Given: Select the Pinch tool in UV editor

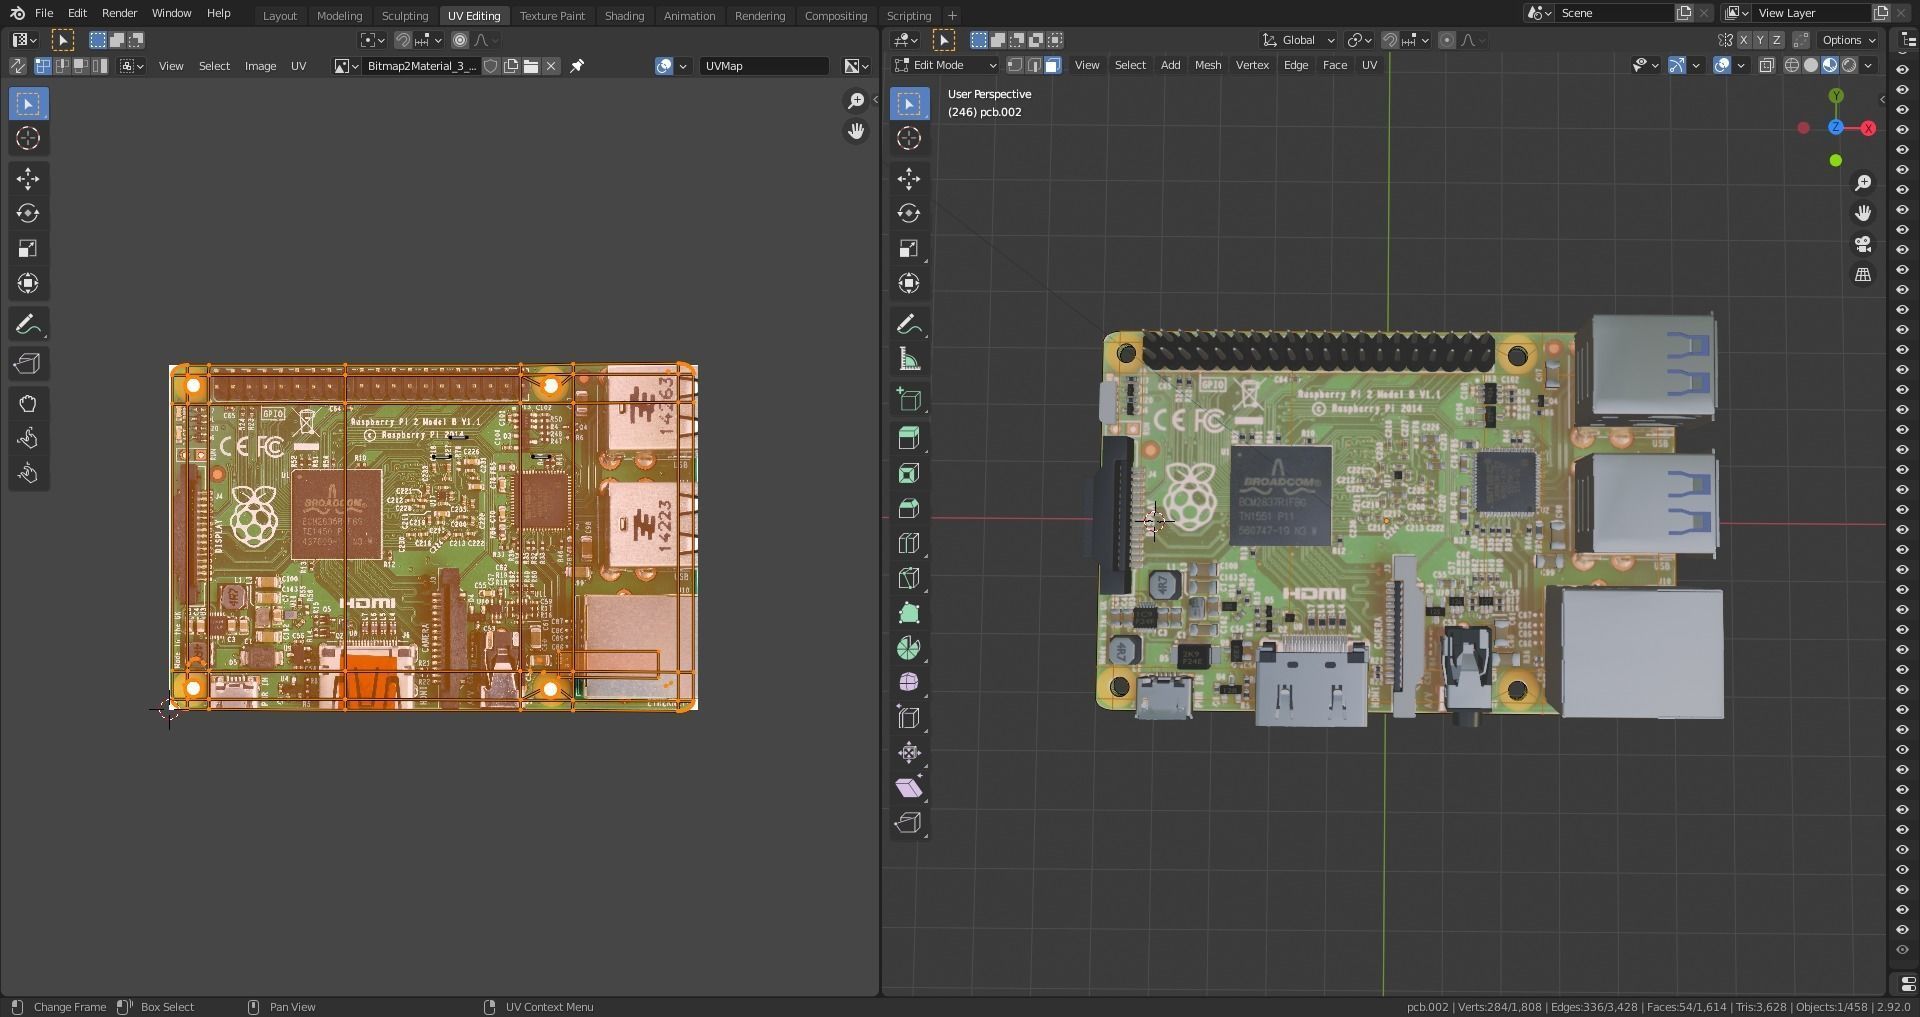Looking at the screenshot, I should tap(28, 474).
